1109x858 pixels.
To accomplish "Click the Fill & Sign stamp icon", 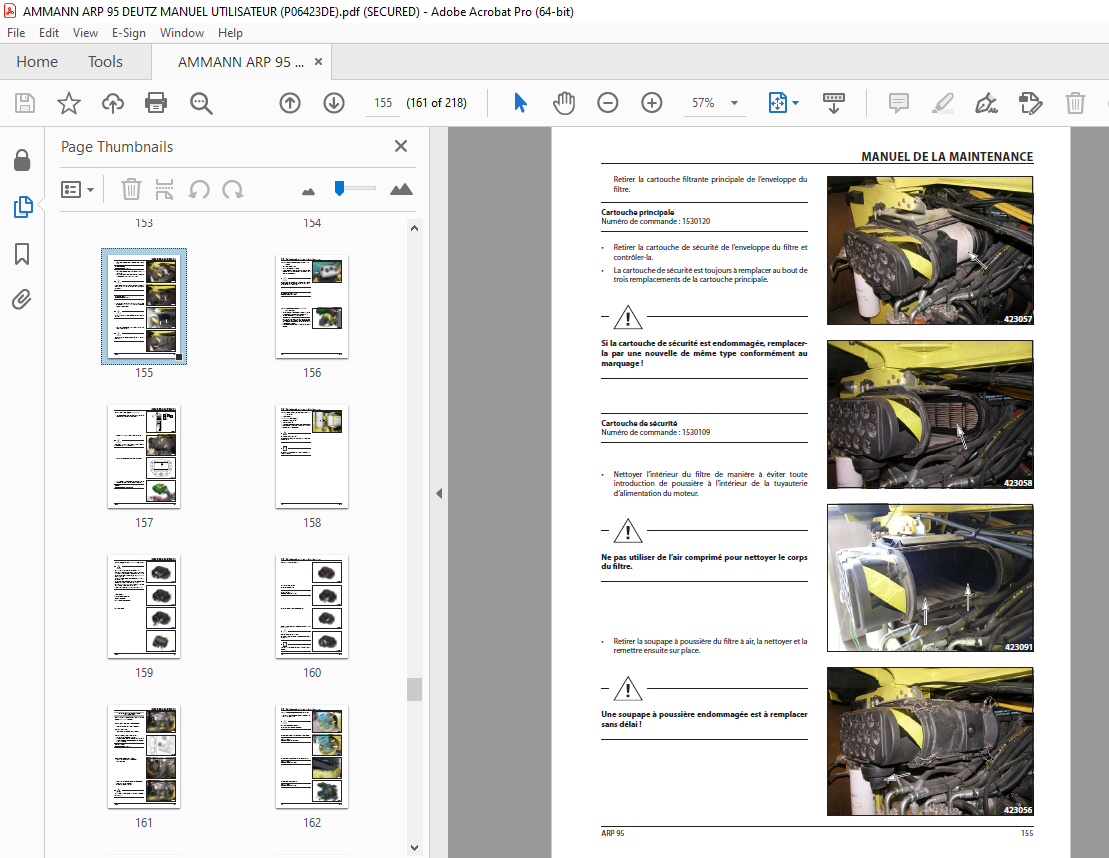I will (x=1030, y=103).
